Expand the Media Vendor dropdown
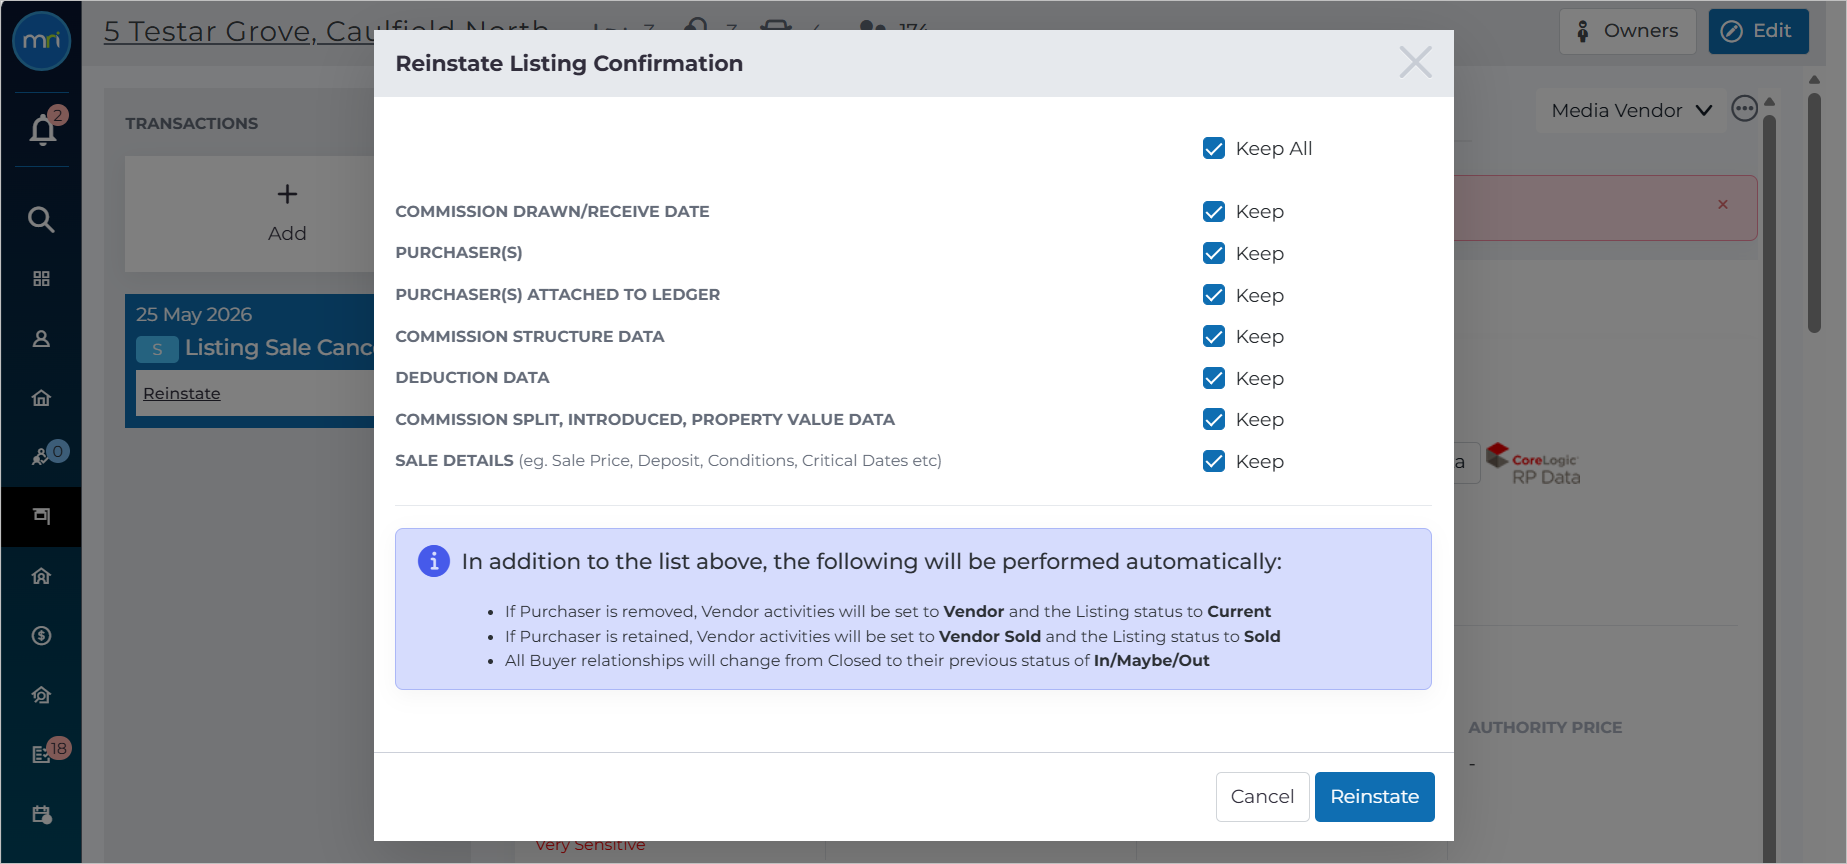1847x864 pixels. point(1631,110)
